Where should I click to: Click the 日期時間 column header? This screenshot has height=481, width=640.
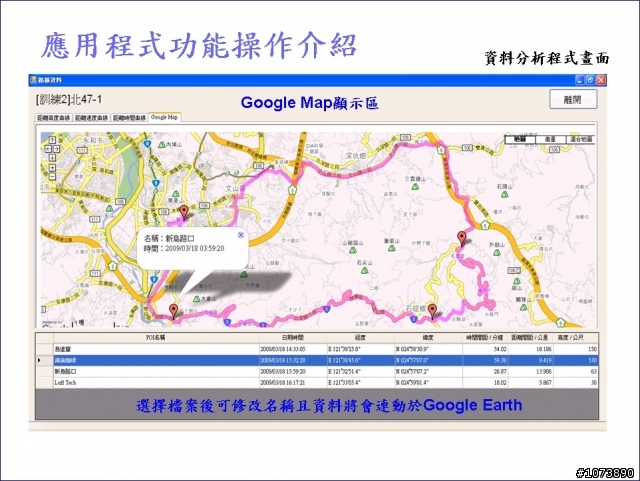(x=292, y=338)
